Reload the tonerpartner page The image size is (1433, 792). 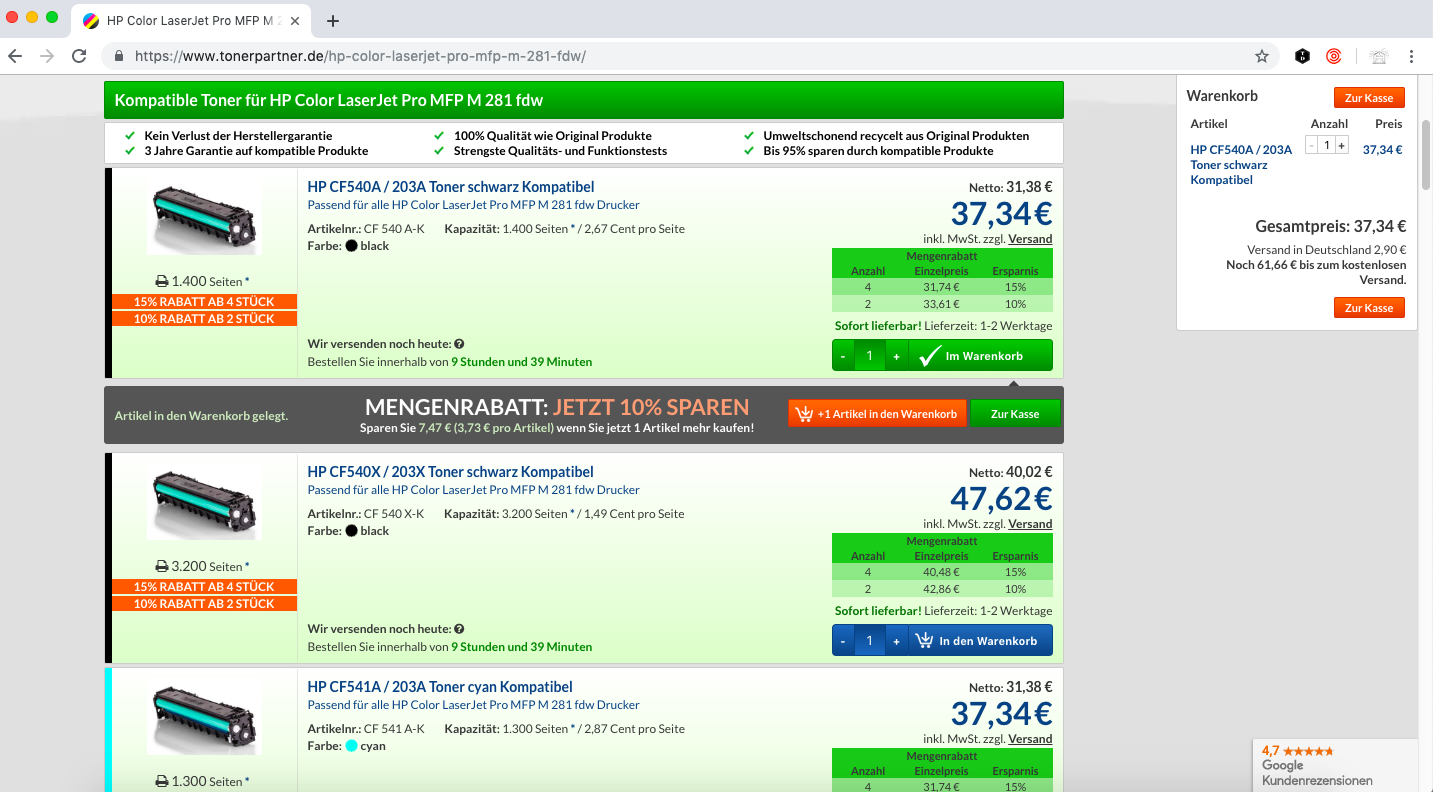(x=79, y=56)
